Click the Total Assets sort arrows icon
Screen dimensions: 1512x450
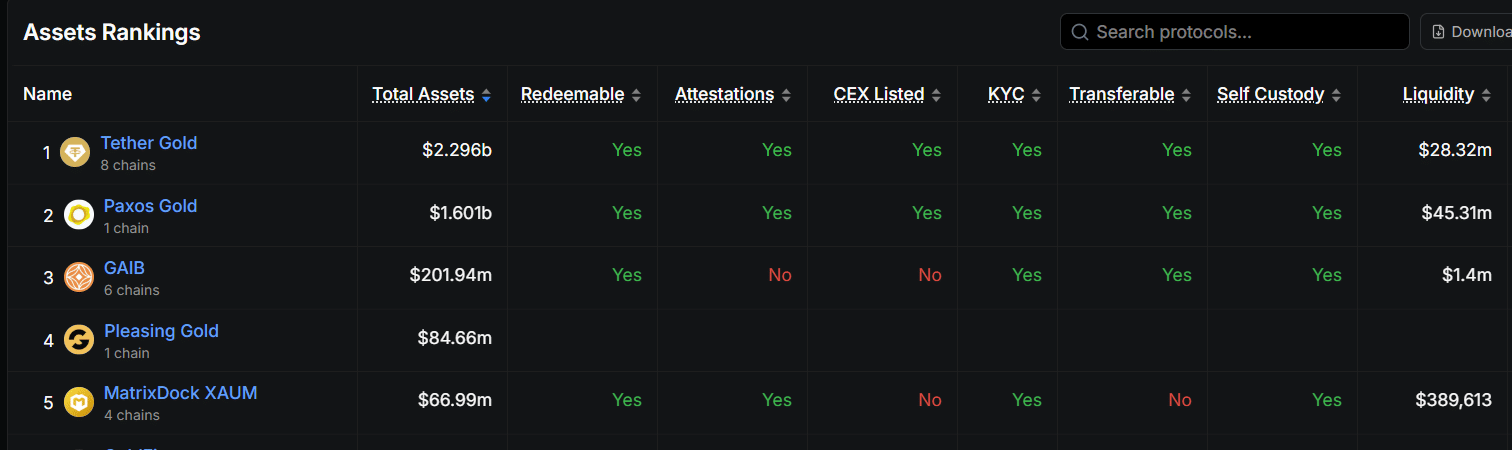tap(486, 95)
